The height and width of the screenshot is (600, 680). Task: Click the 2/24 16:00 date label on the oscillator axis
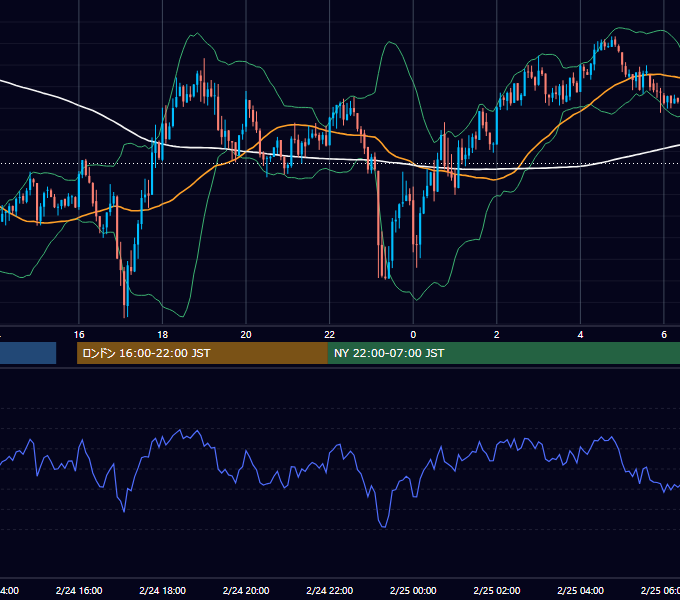point(79,590)
